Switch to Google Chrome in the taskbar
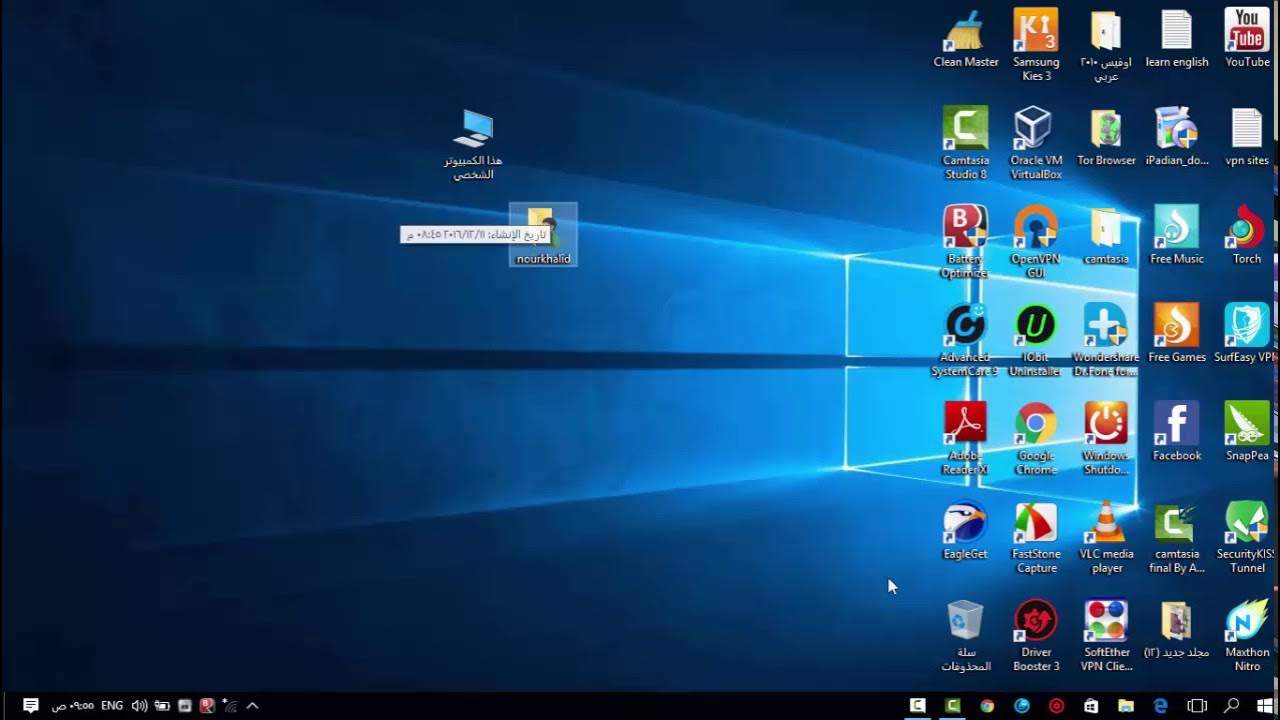This screenshot has height=720, width=1280. coord(987,705)
